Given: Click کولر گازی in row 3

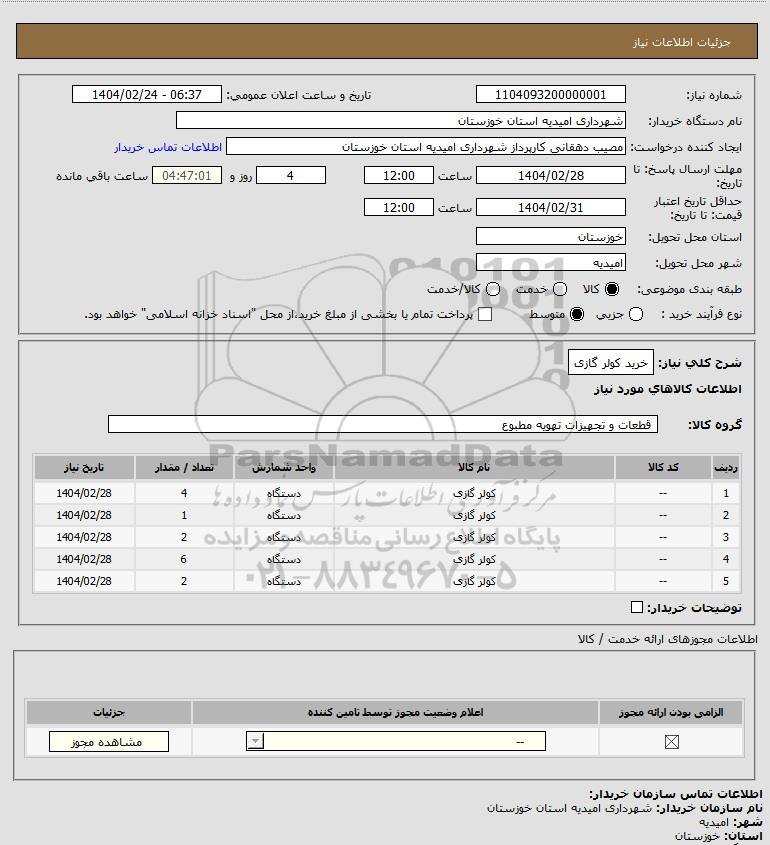Looking at the screenshot, I should (x=474, y=537).
